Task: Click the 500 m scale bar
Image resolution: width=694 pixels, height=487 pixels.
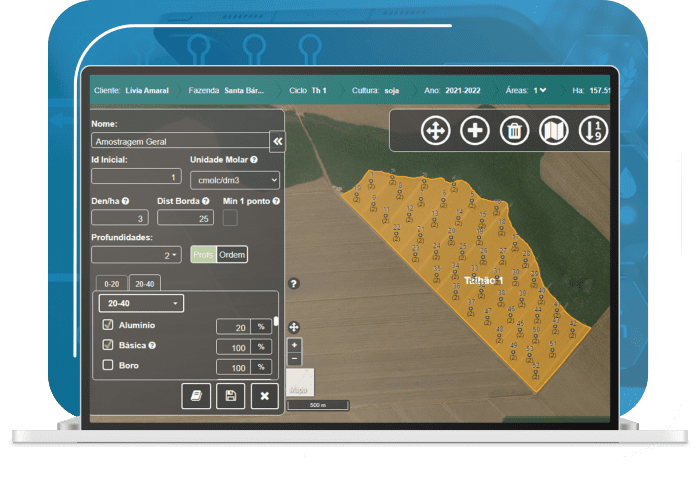Action: pos(318,405)
